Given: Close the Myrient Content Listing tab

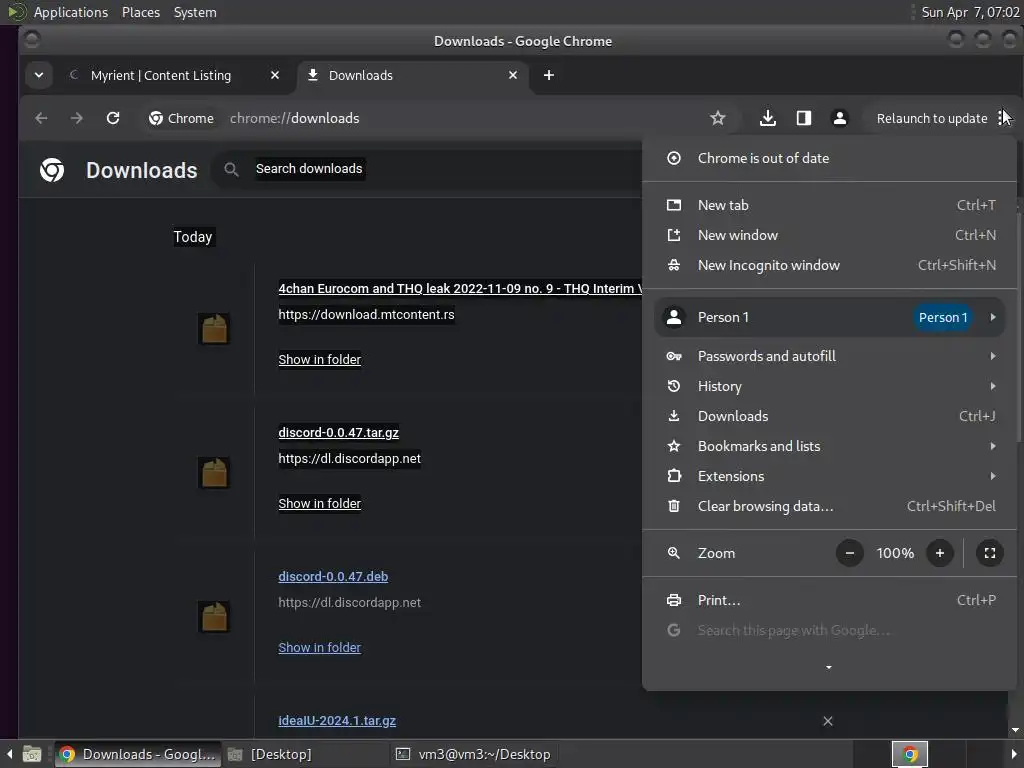Looking at the screenshot, I should [275, 75].
